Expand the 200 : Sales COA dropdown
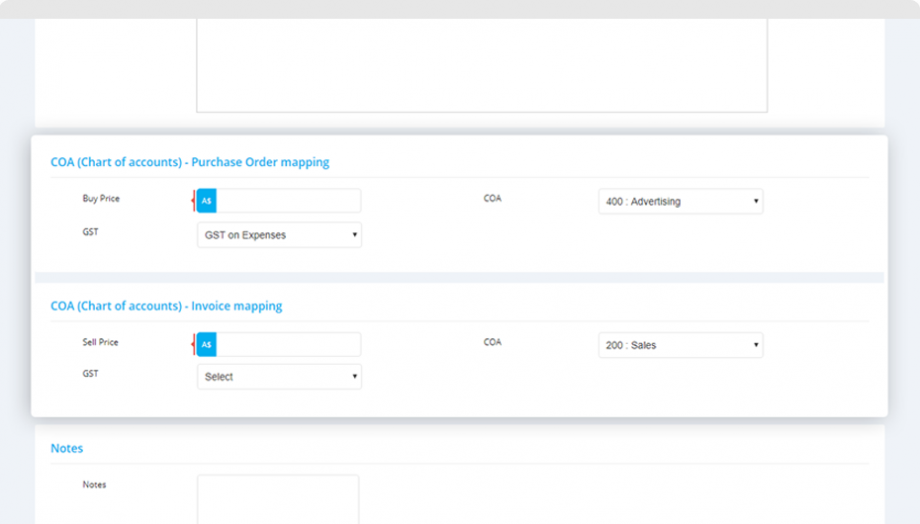Image resolution: width=920 pixels, height=524 pixels. (x=680, y=345)
